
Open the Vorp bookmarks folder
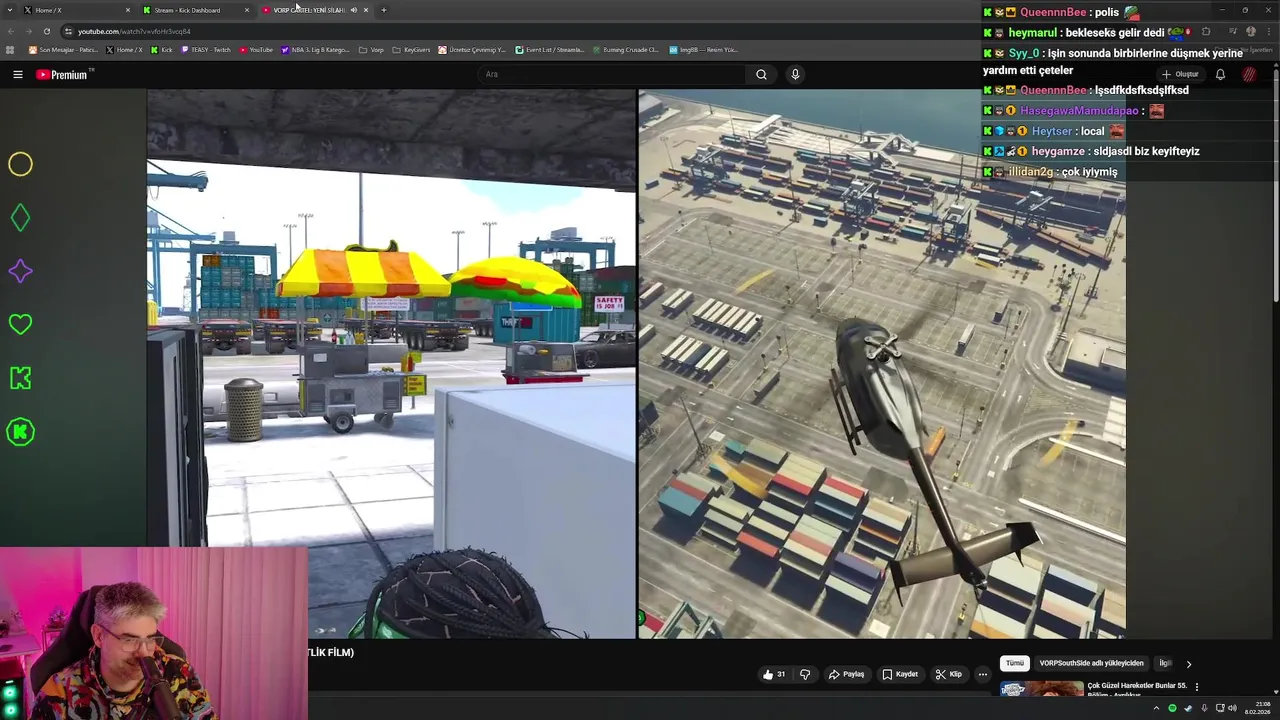pos(372,49)
